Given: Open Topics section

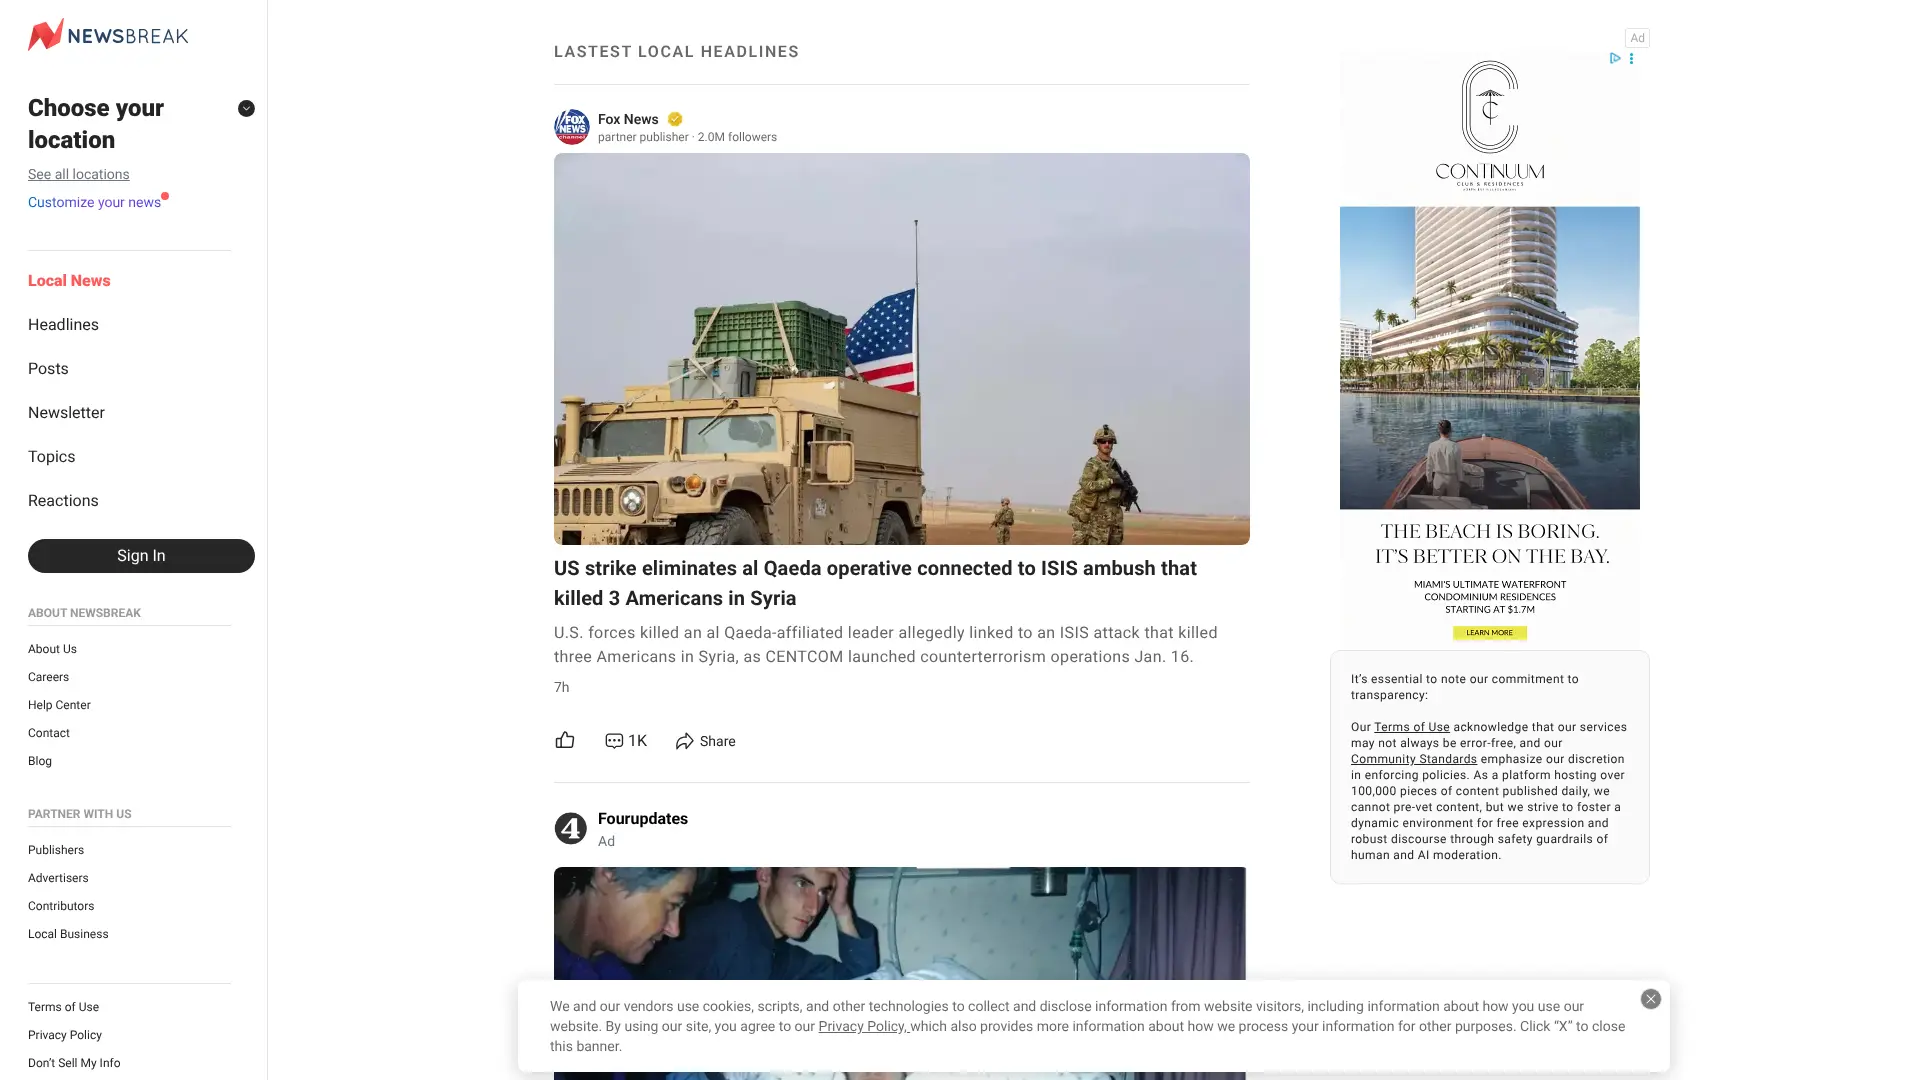Looking at the screenshot, I should coord(52,457).
